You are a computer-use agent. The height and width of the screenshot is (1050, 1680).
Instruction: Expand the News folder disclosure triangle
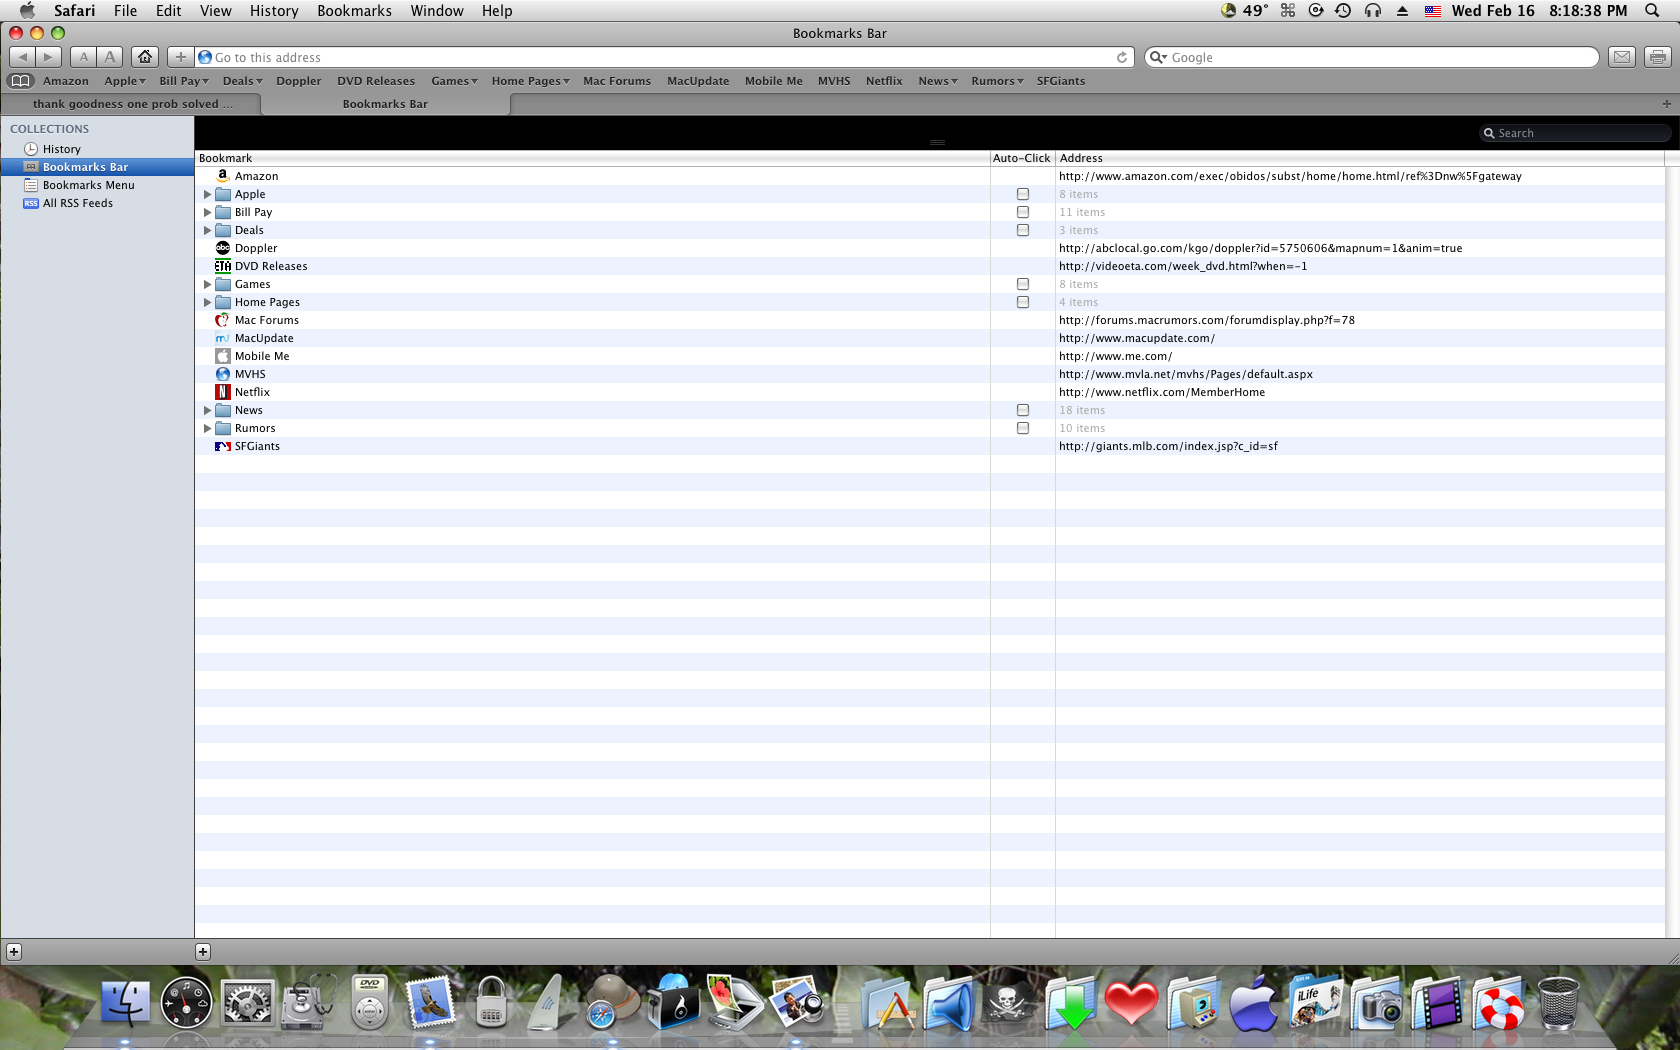(x=207, y=410)
